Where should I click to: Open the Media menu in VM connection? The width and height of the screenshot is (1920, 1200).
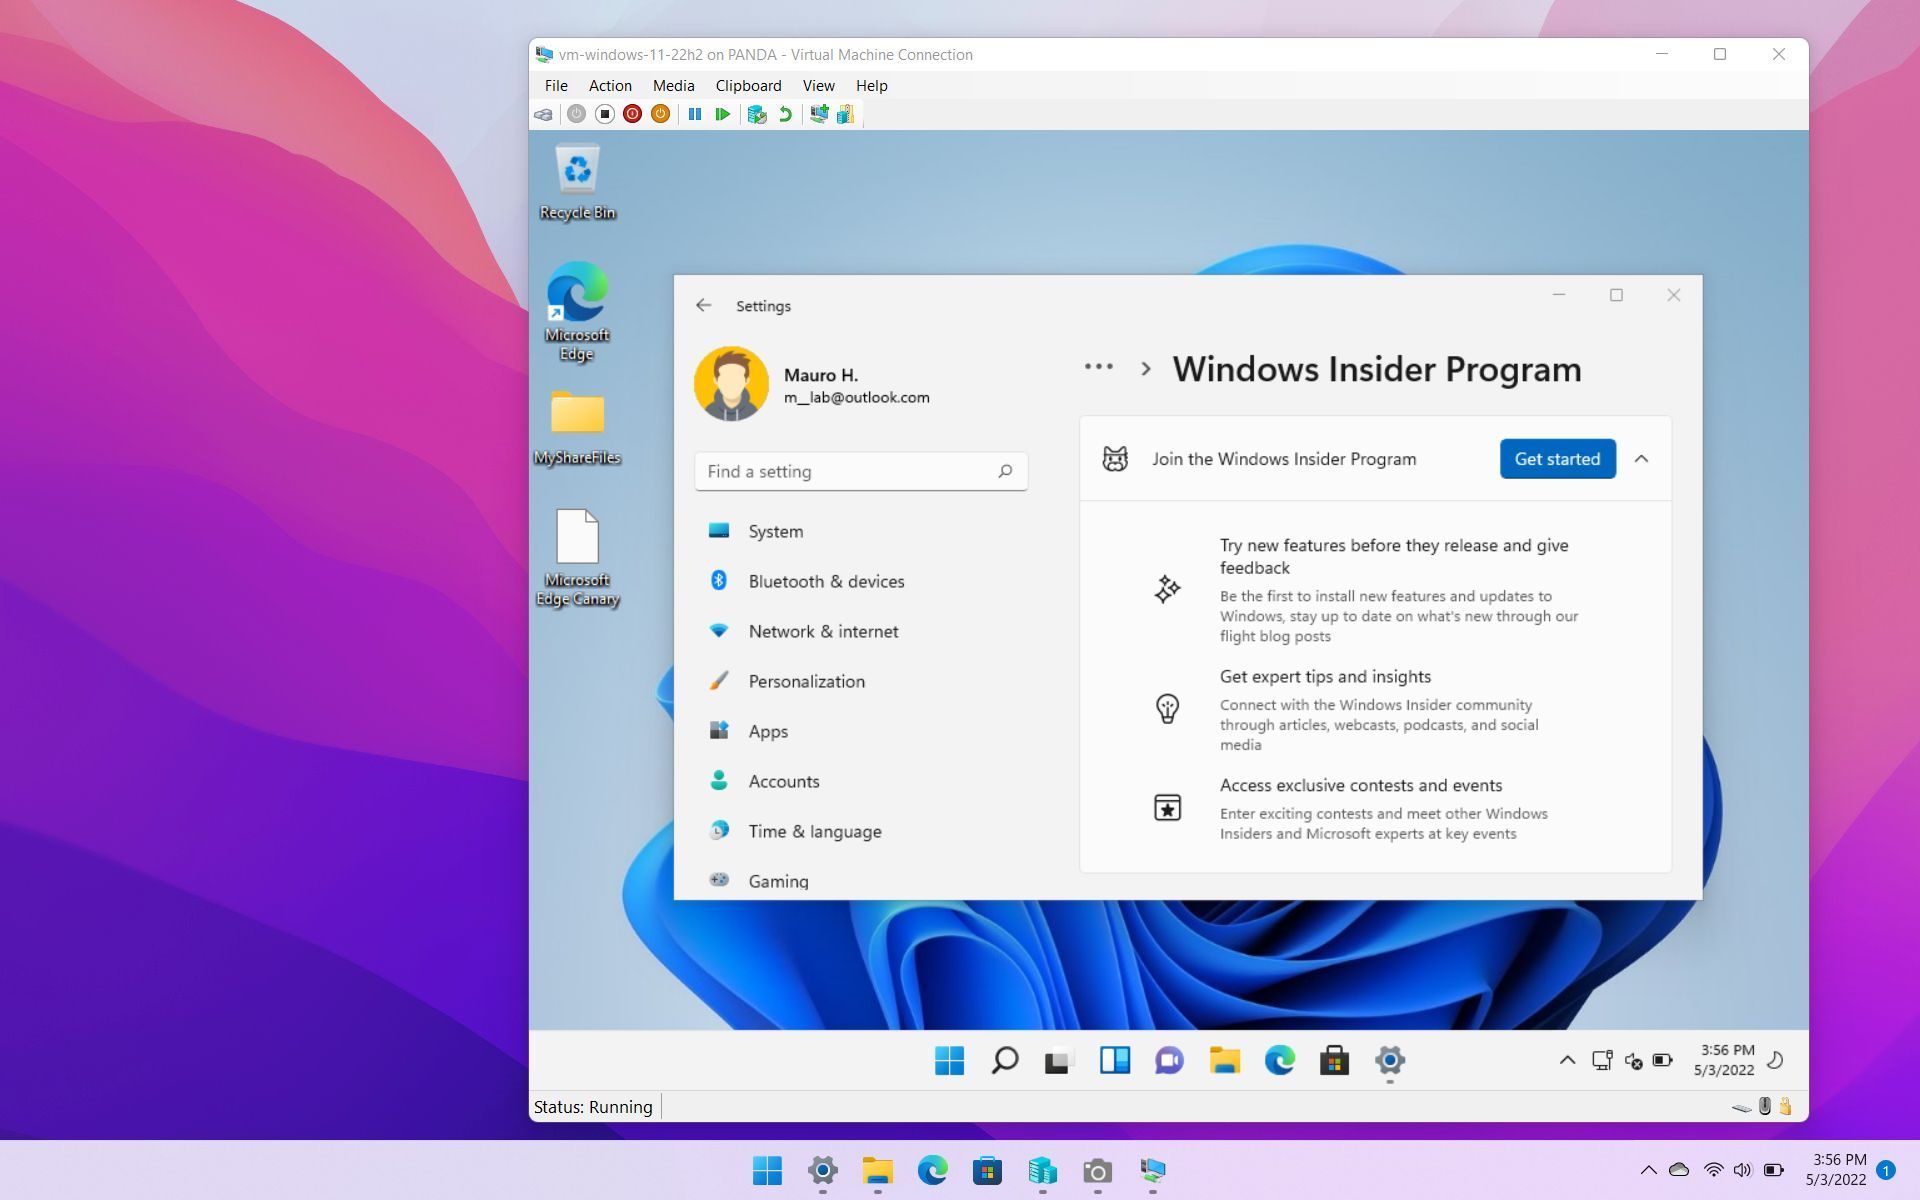point(673,84)
